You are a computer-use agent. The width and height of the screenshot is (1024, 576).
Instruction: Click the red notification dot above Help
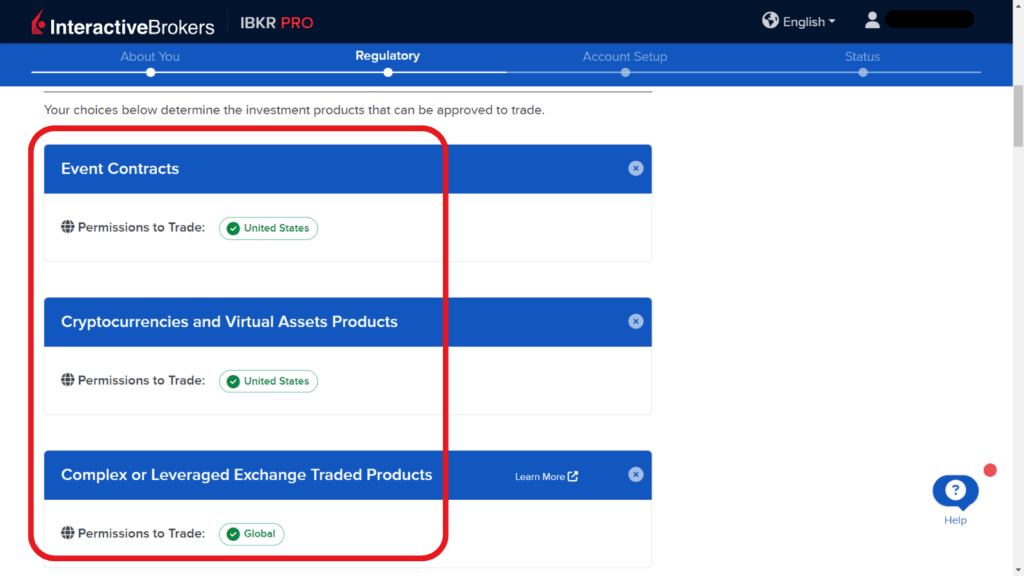point(990,470)
